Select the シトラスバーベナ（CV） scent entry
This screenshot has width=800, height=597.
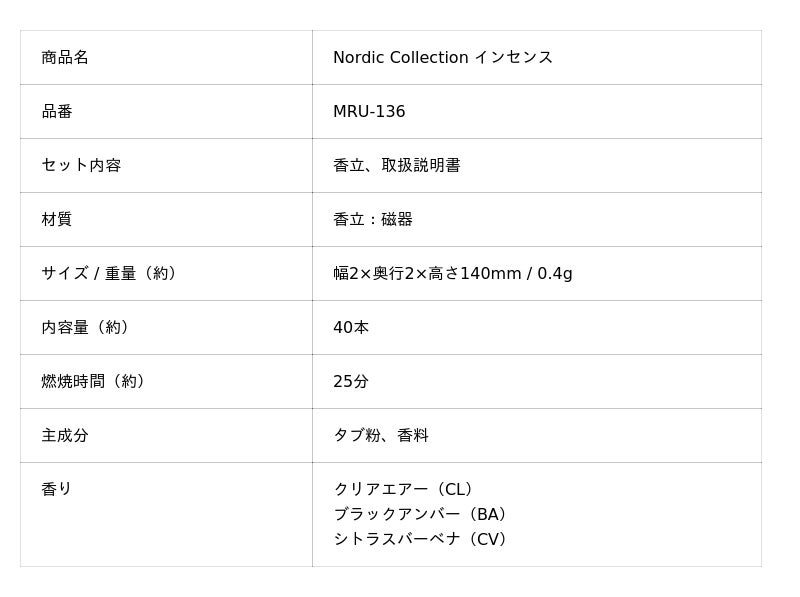423,540
